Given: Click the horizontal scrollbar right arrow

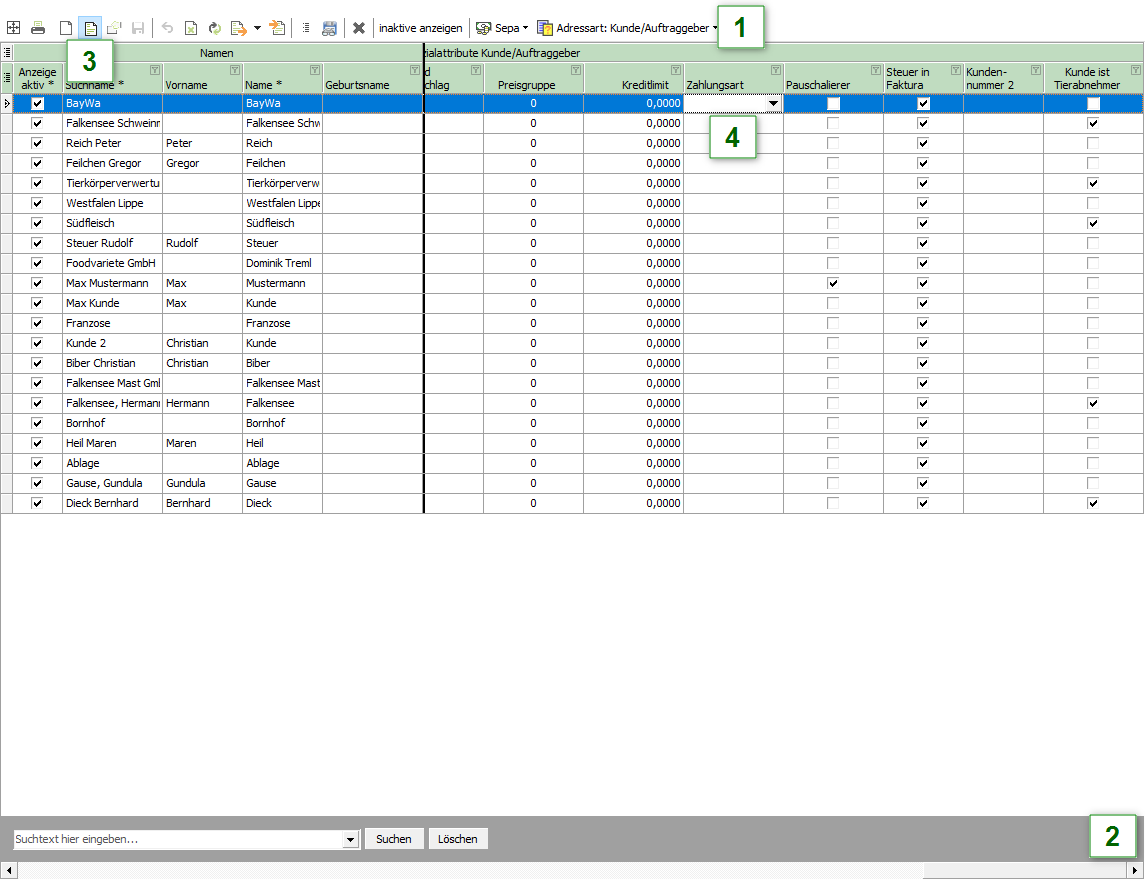Looking at the screenshot, I should tap(1135, 870).
